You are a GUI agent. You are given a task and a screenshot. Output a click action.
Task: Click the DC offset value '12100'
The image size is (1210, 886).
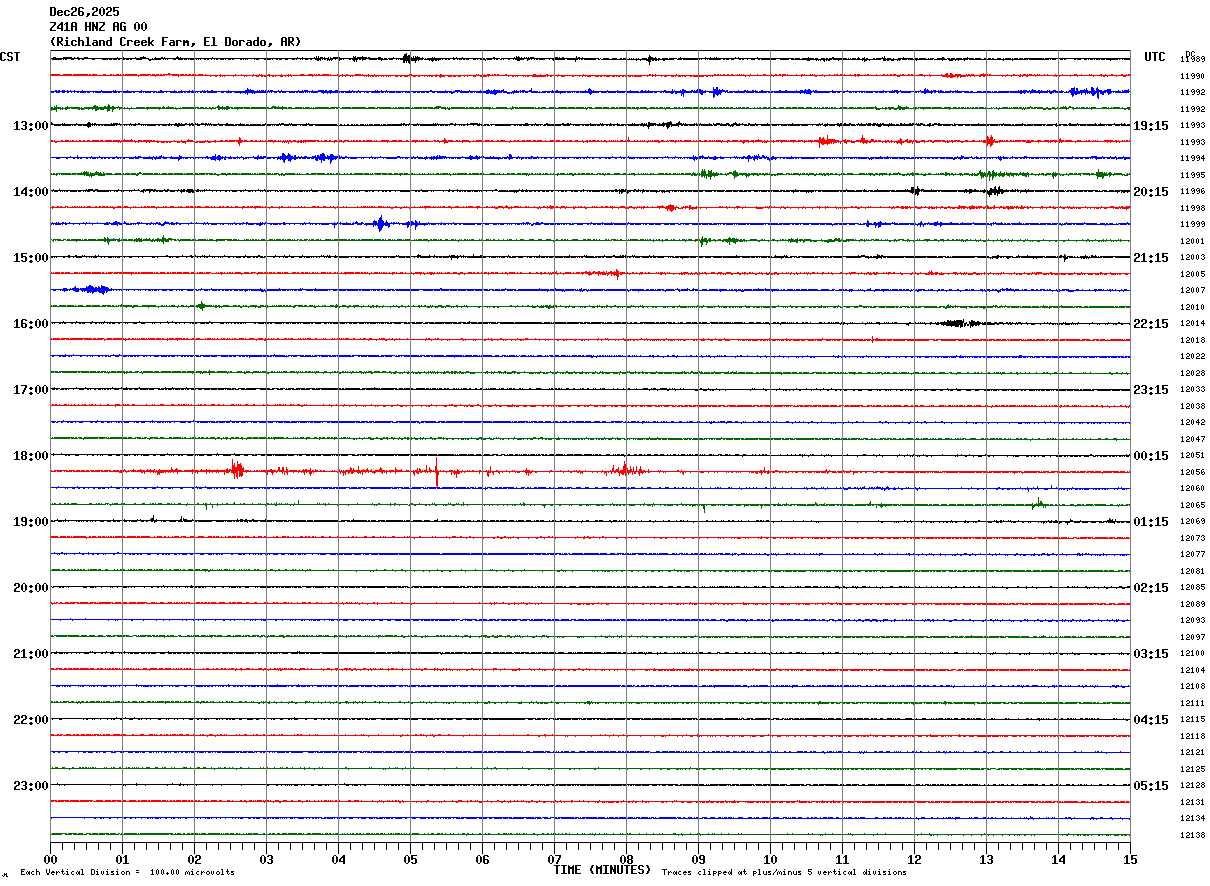click(x=1192, y=654)
